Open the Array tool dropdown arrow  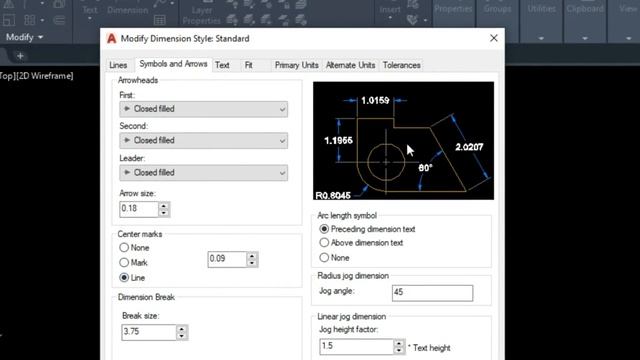(42, 20)
